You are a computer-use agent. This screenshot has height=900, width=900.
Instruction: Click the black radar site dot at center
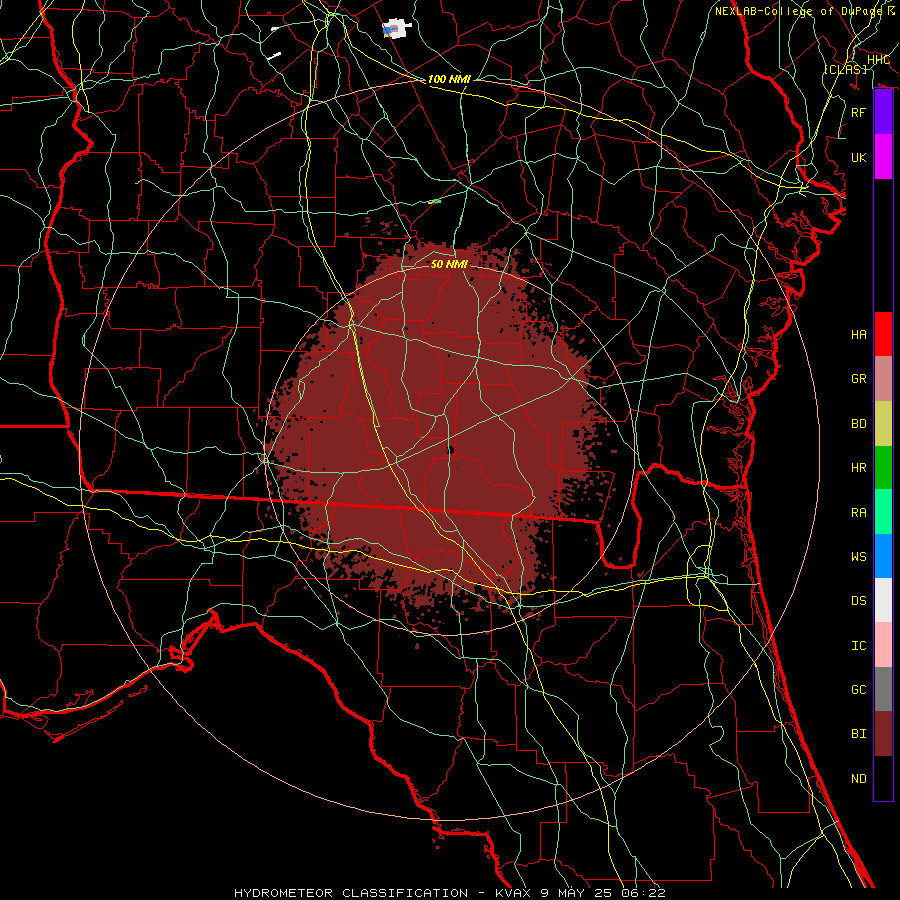(450, 450)
